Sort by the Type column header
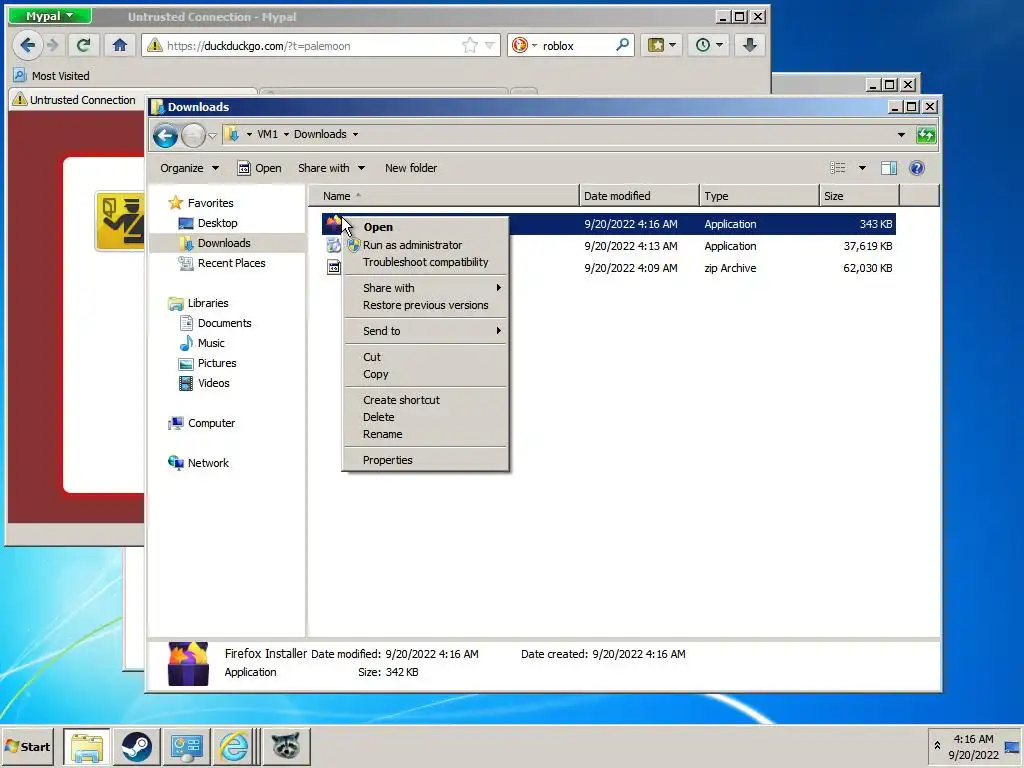1024x768 pixels. click(759, 196)
